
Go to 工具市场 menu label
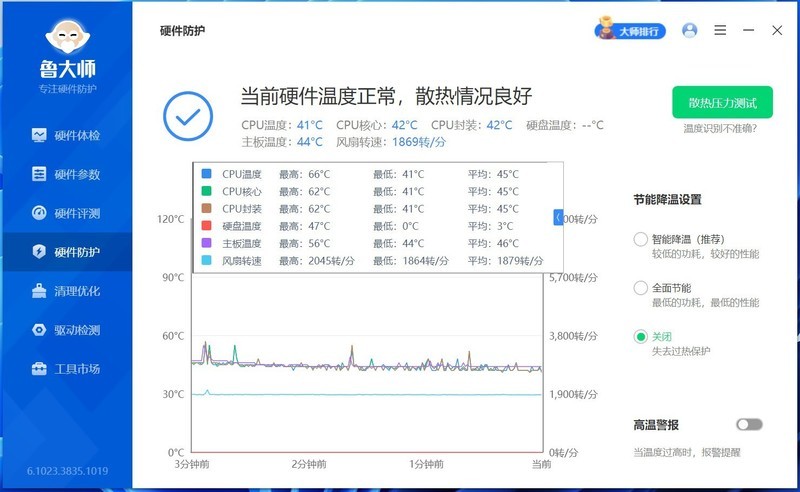[77, 368]
